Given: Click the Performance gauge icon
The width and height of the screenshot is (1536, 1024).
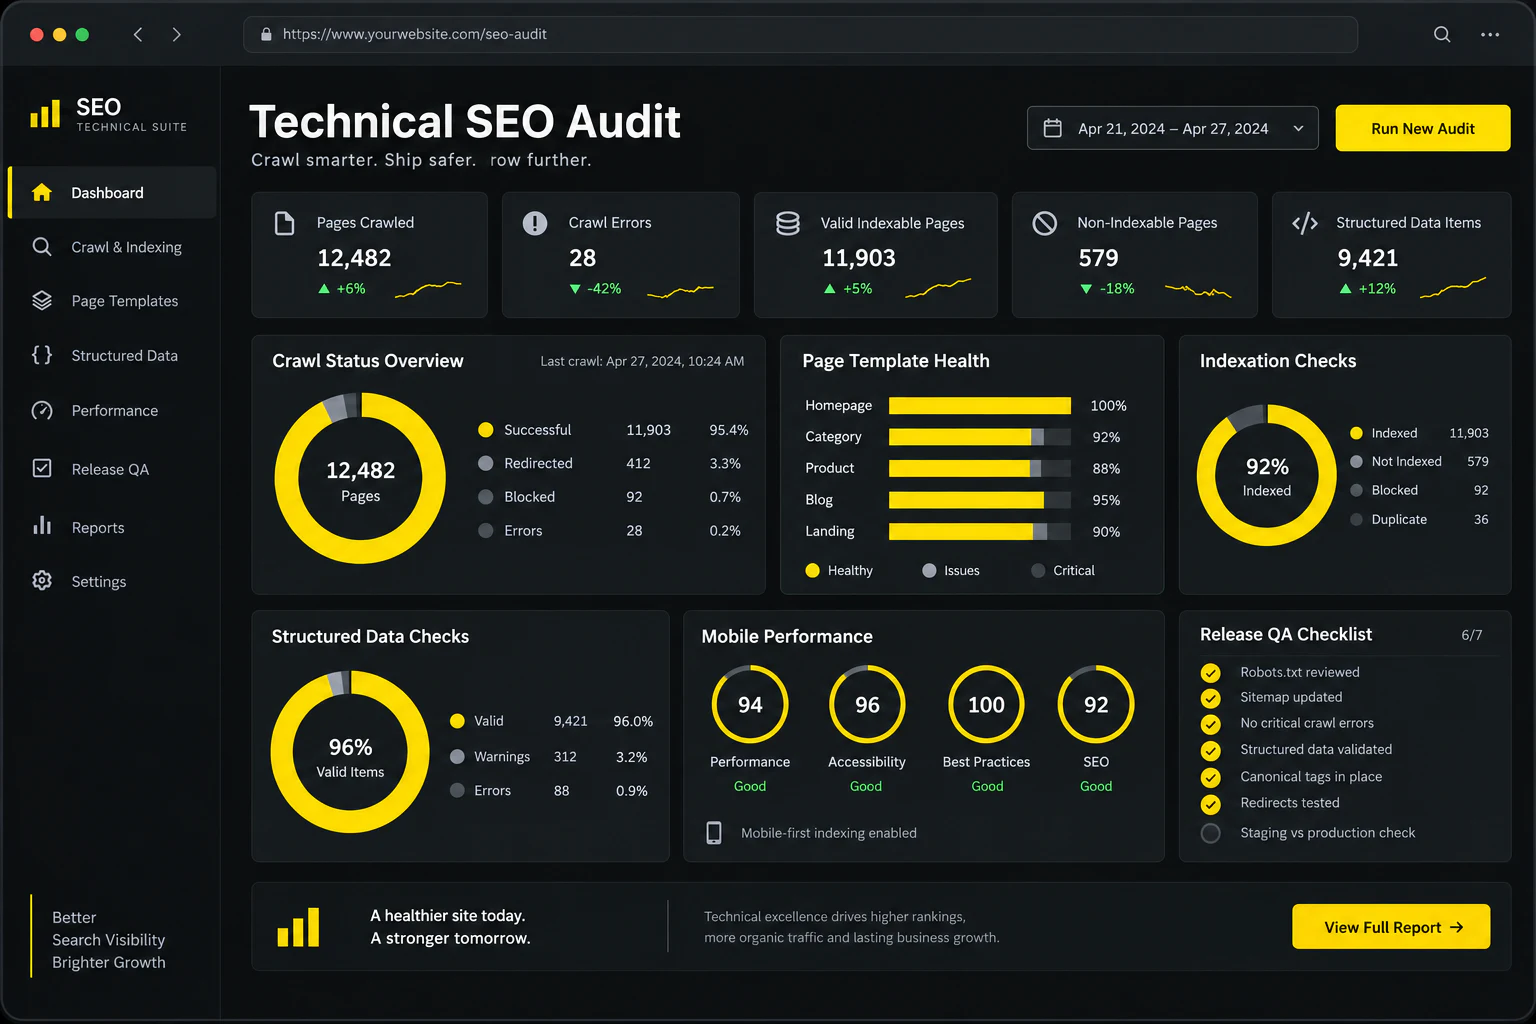Looking at the screenshot, I should pyautogui.click(x=42, y=410).
